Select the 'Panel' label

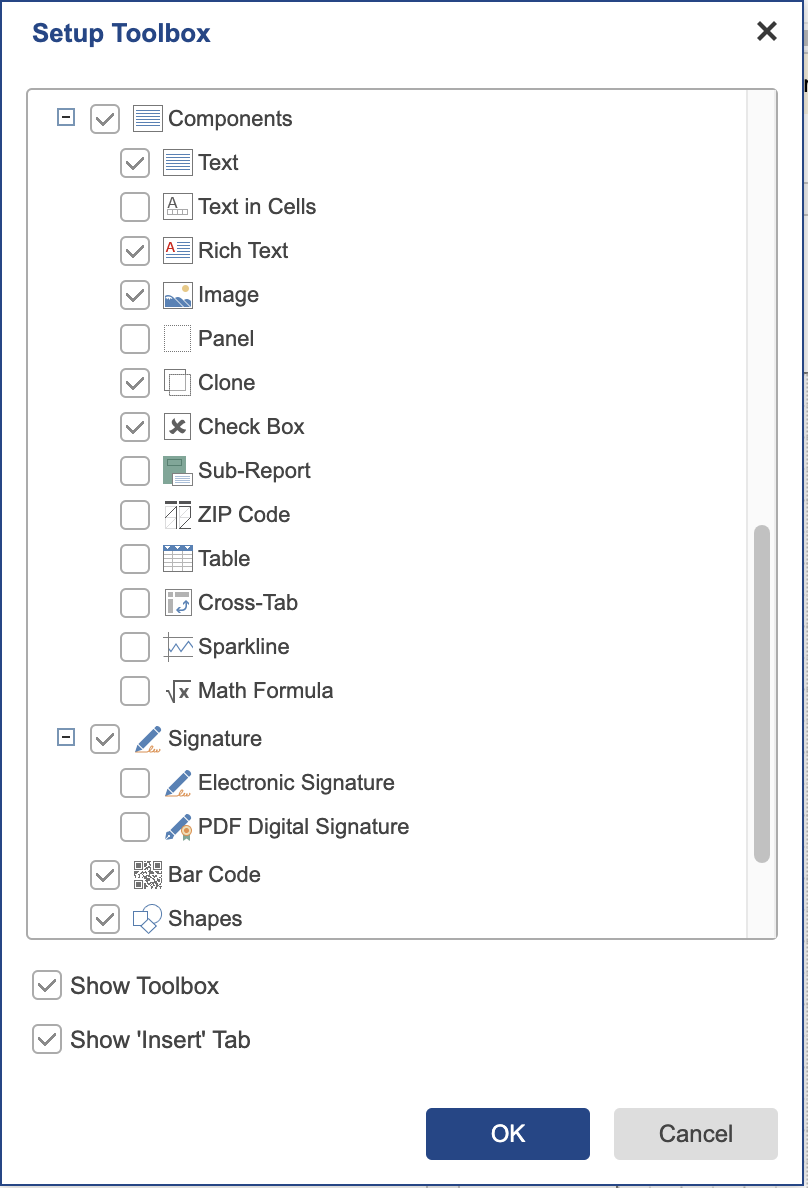(226, 339)
